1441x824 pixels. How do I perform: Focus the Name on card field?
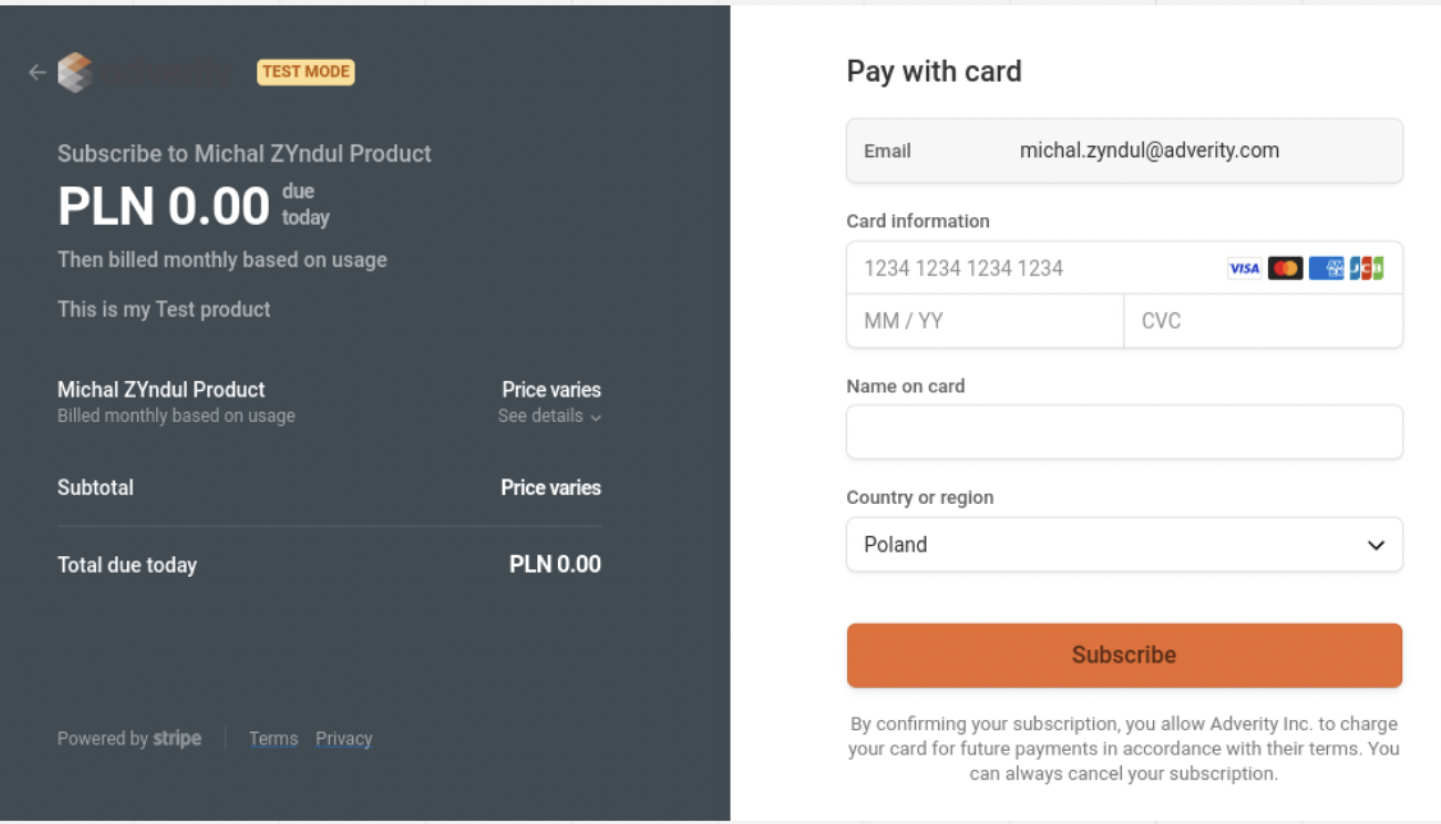coord(1124,432)
